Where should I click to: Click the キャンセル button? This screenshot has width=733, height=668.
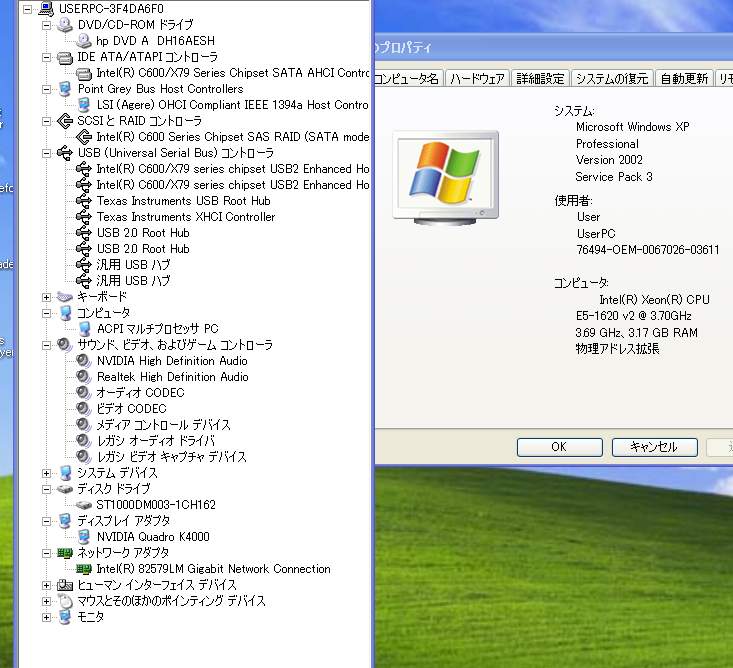coord(654,447)
